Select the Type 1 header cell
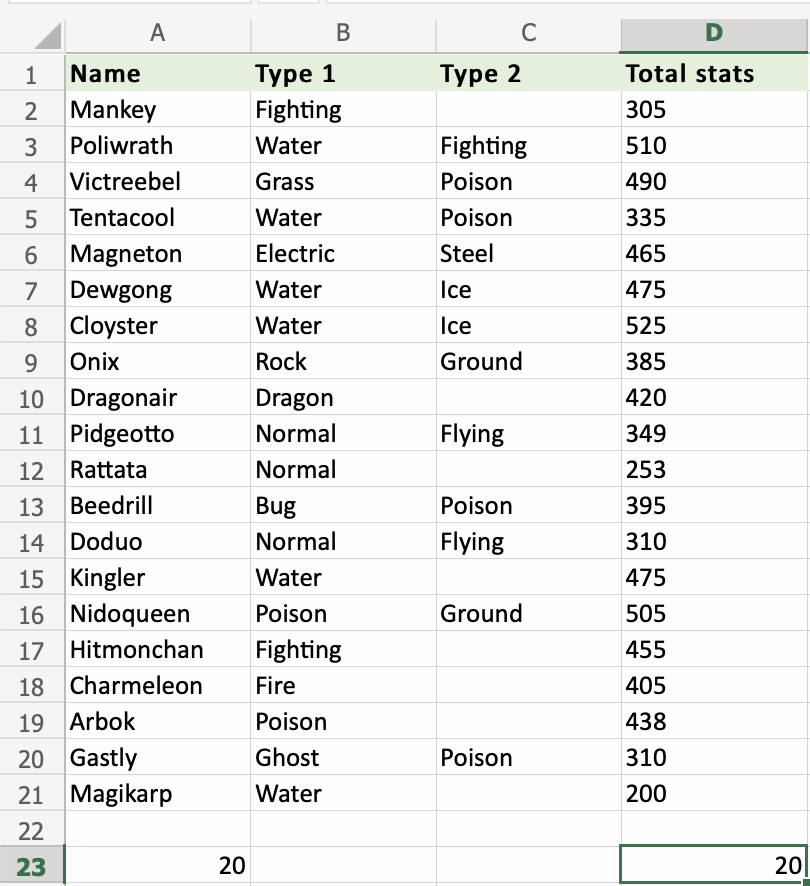Image resolution: width=810 pixels, height=886 pixels. tap(343, 74)
